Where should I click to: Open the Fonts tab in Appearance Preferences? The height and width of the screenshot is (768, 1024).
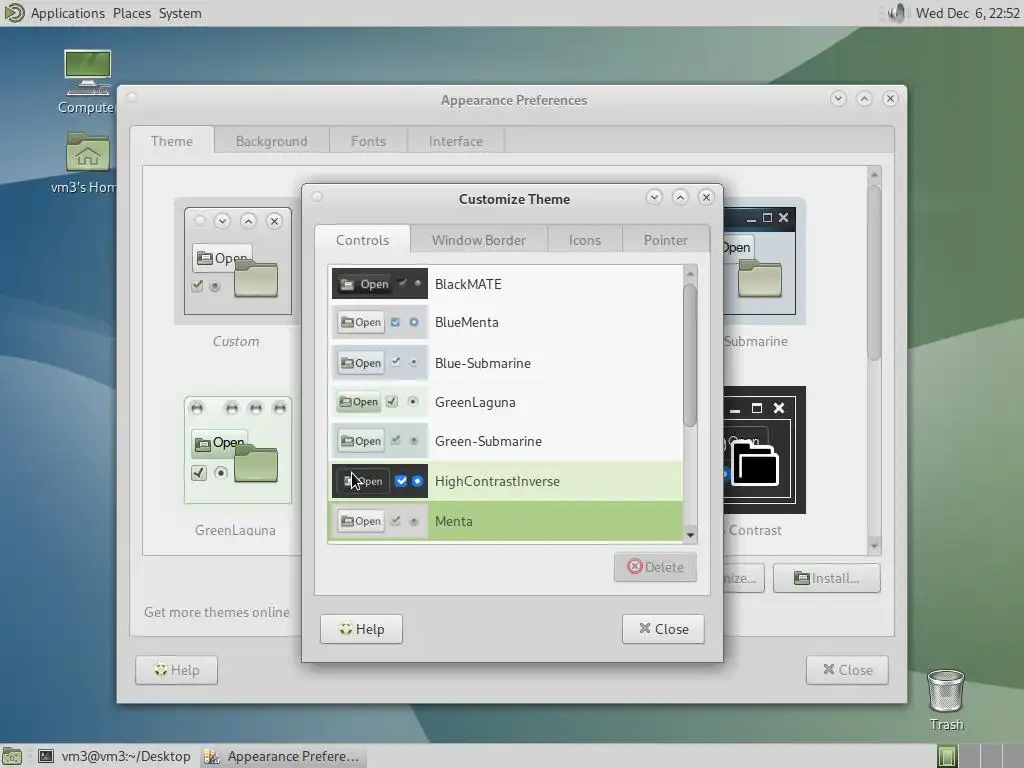368,141
